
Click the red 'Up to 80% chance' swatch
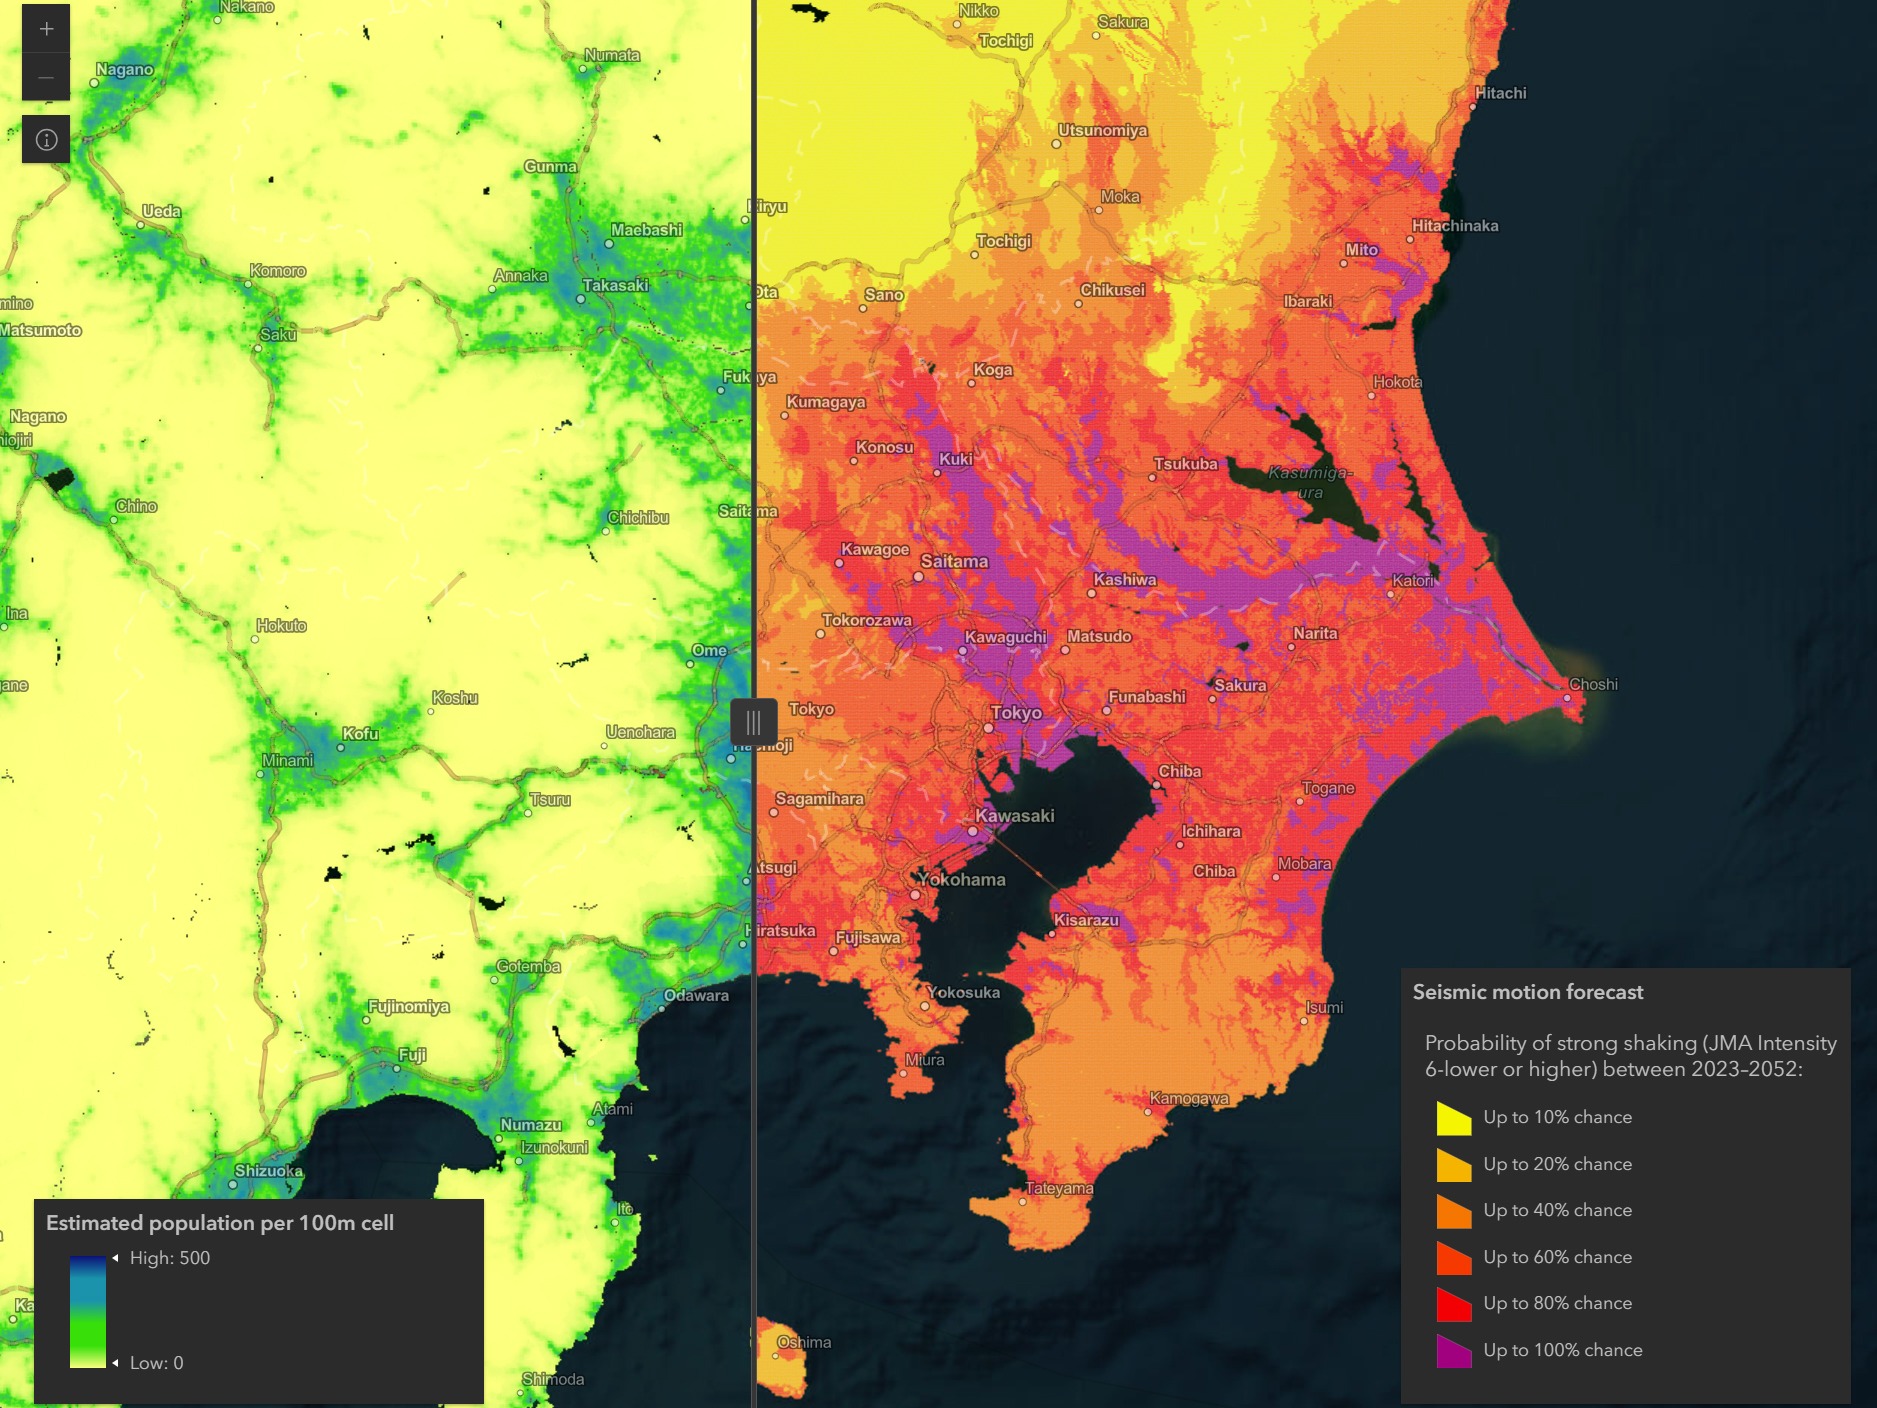[1453, 1304]
